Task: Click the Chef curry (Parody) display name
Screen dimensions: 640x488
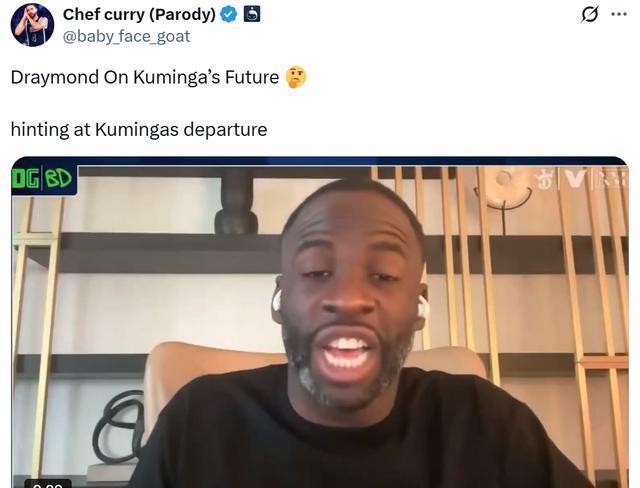Action: click(x=139, y=15)
